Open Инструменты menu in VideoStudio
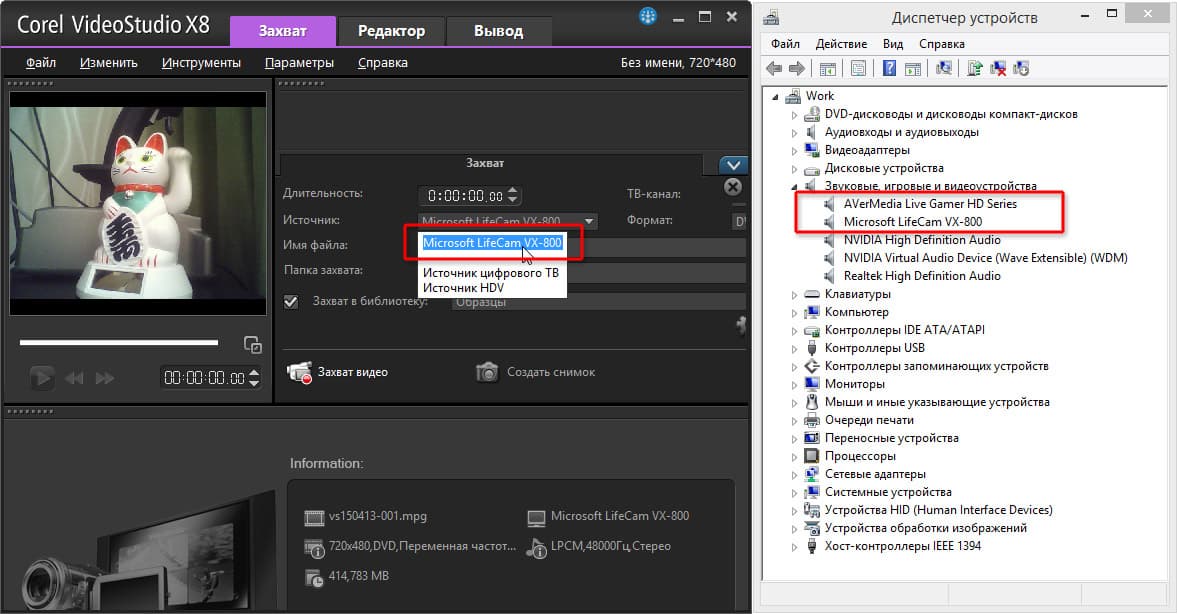The height and width of the screenshot is (614, 1177). (x=201, y=62)
